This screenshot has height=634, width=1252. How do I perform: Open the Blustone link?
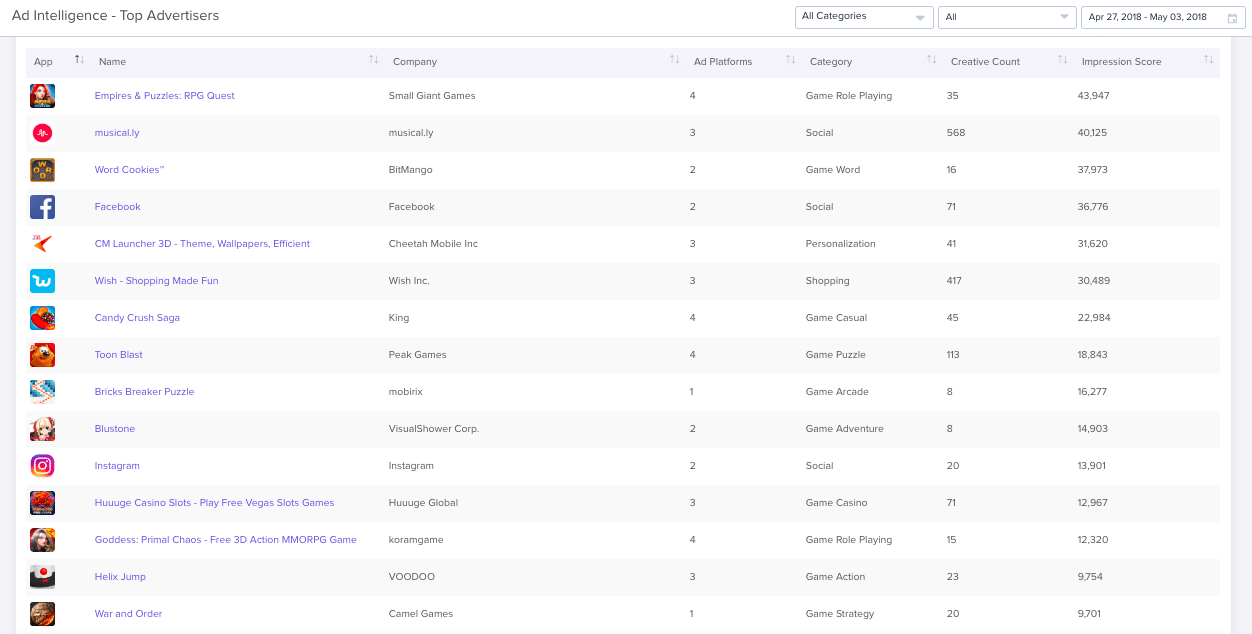click(115, 429)
